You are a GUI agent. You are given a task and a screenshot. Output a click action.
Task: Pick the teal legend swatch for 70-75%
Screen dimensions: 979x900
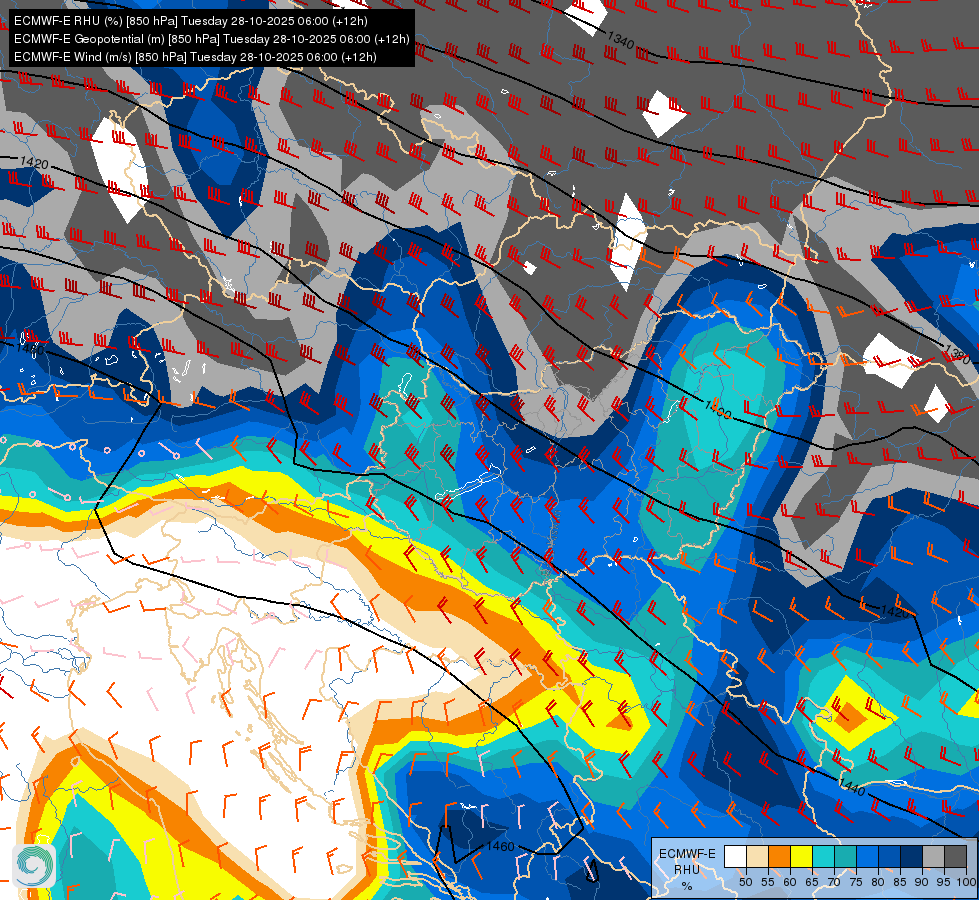[845, 856]
